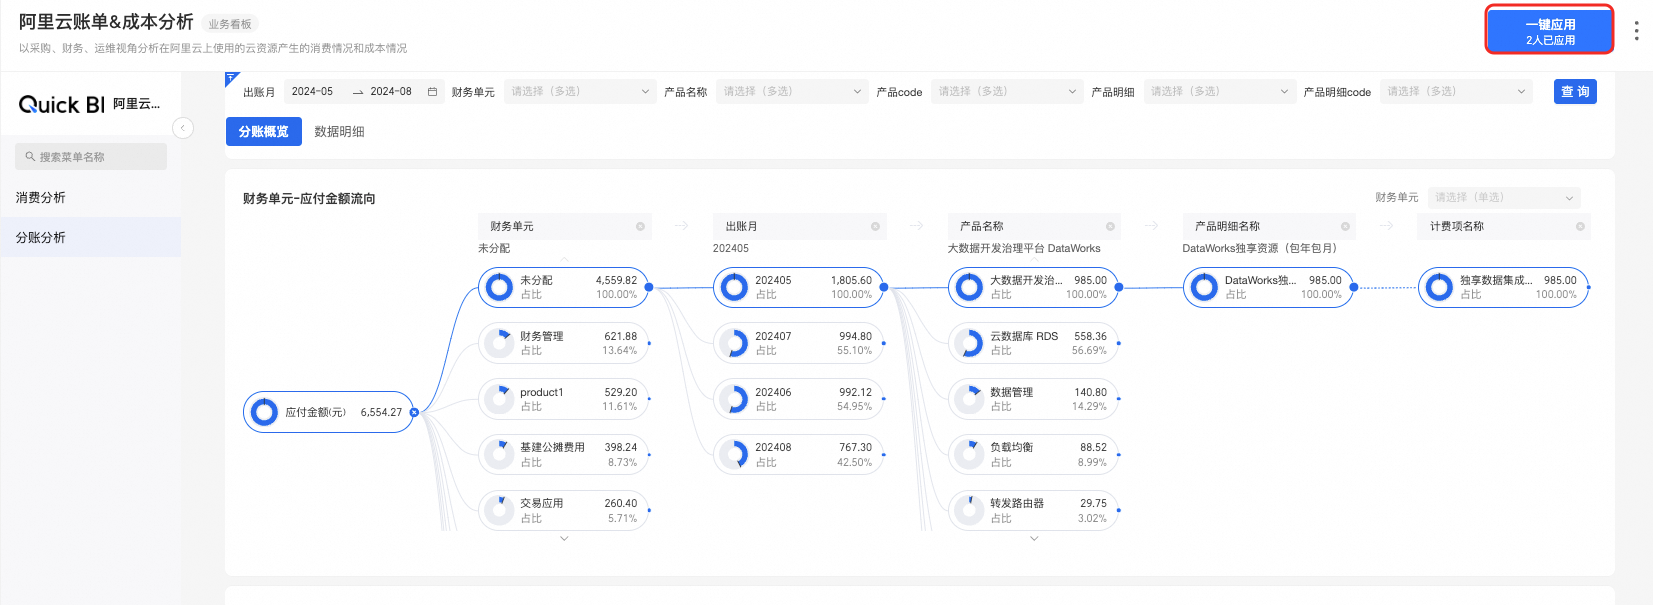Image resolution: width=1653 pixels, height=605 pixels.
Task: Click the 一键应用 button
Action: click(1550, 31)
